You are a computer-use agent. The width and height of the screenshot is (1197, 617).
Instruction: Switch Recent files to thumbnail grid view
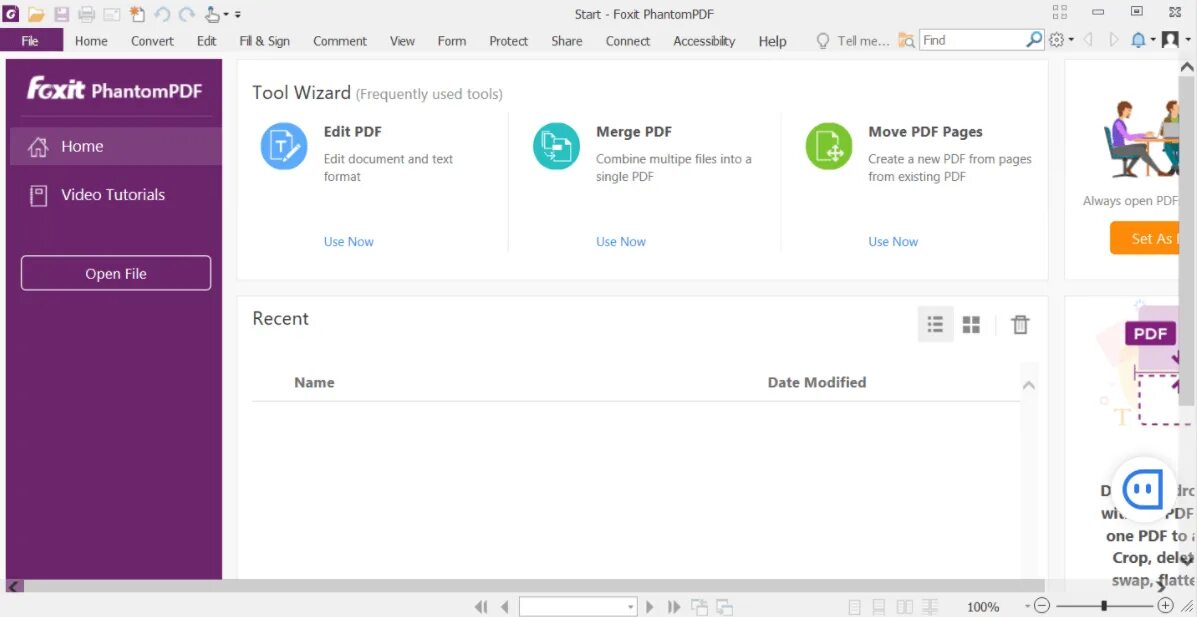(x=971, y=325)
